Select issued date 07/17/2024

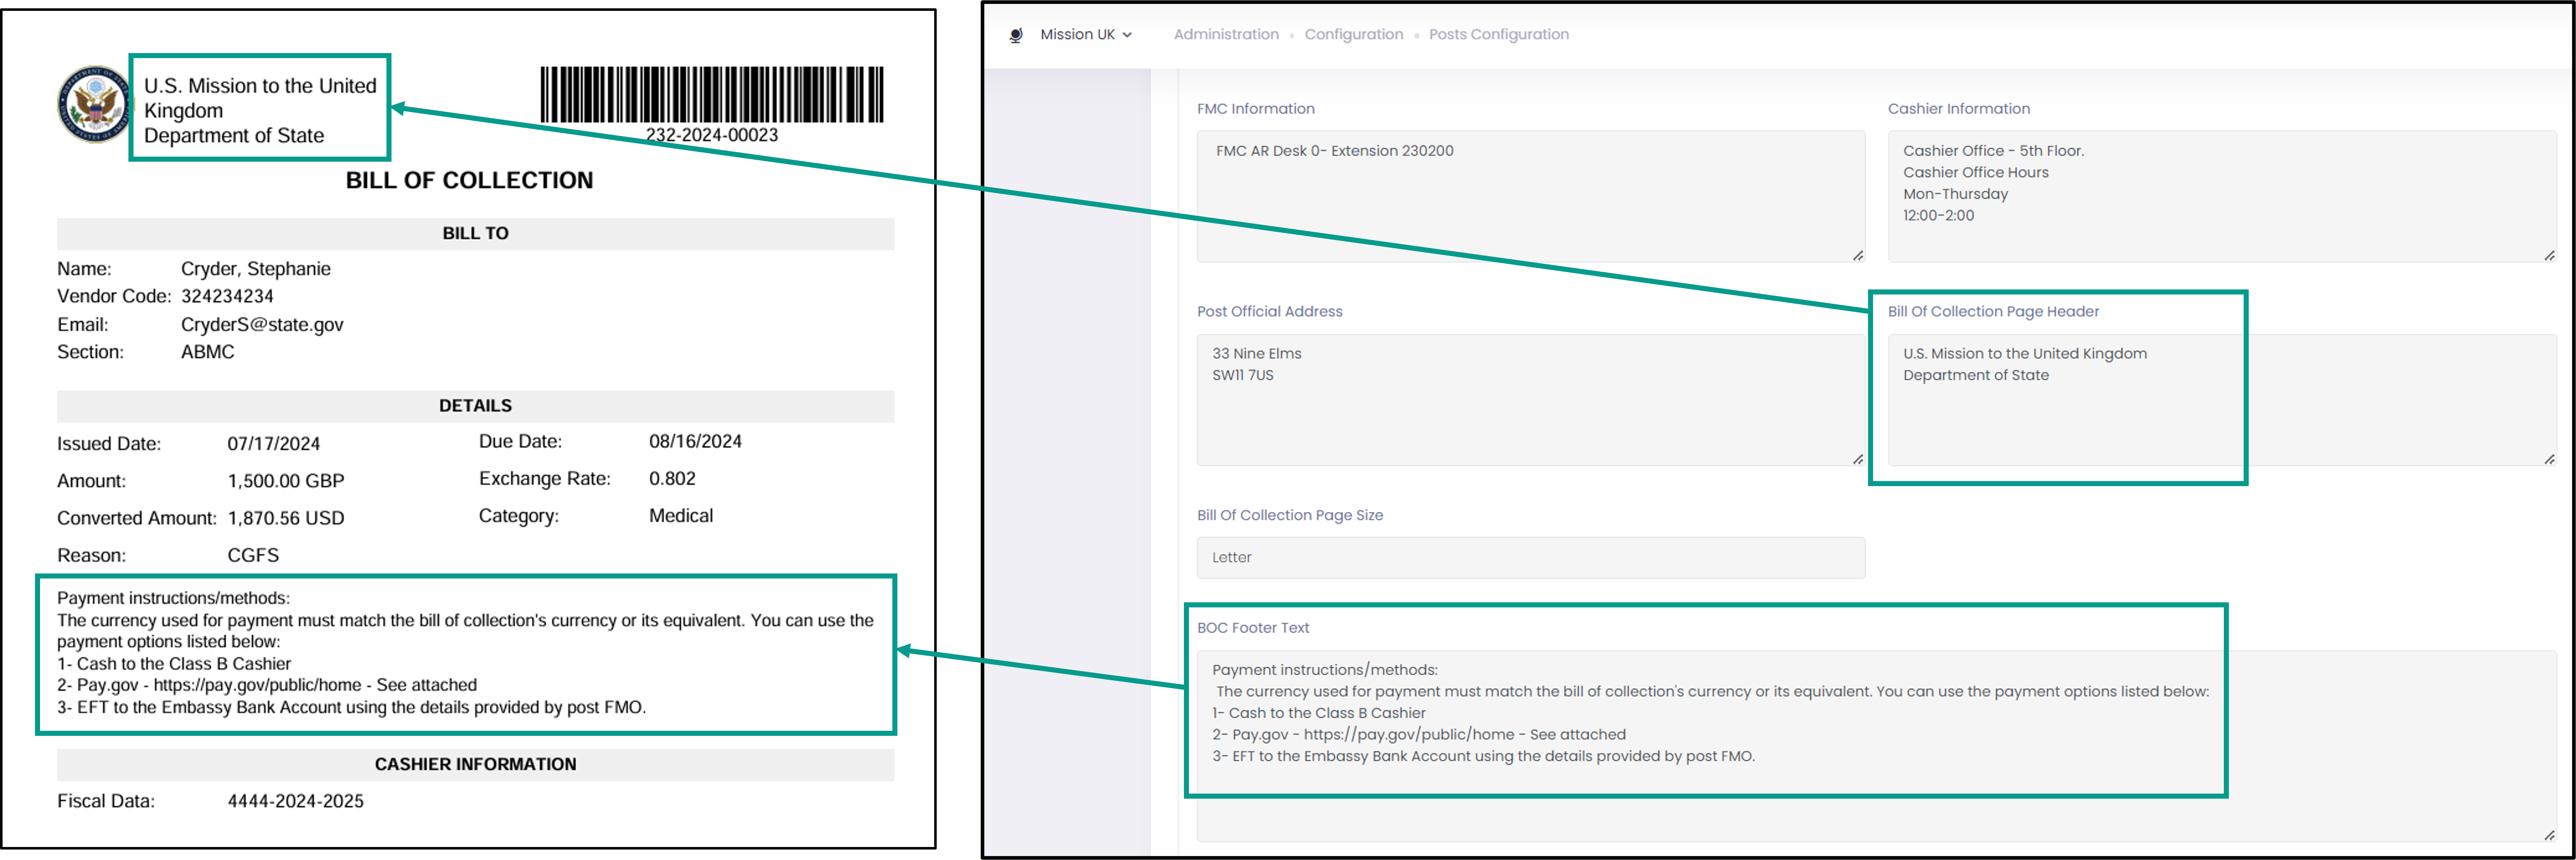(273, 444)
